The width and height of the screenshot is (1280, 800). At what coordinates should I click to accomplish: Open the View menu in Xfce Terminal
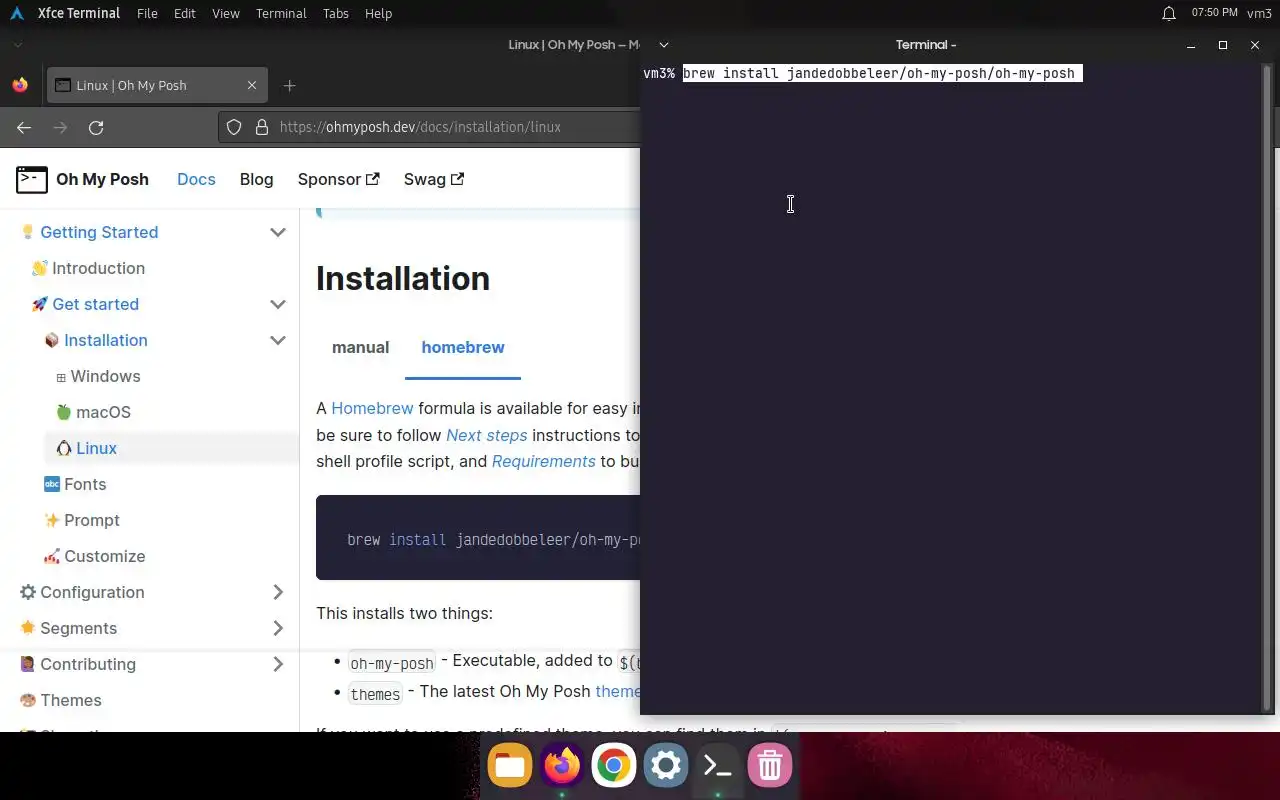[x=226, y=13]
